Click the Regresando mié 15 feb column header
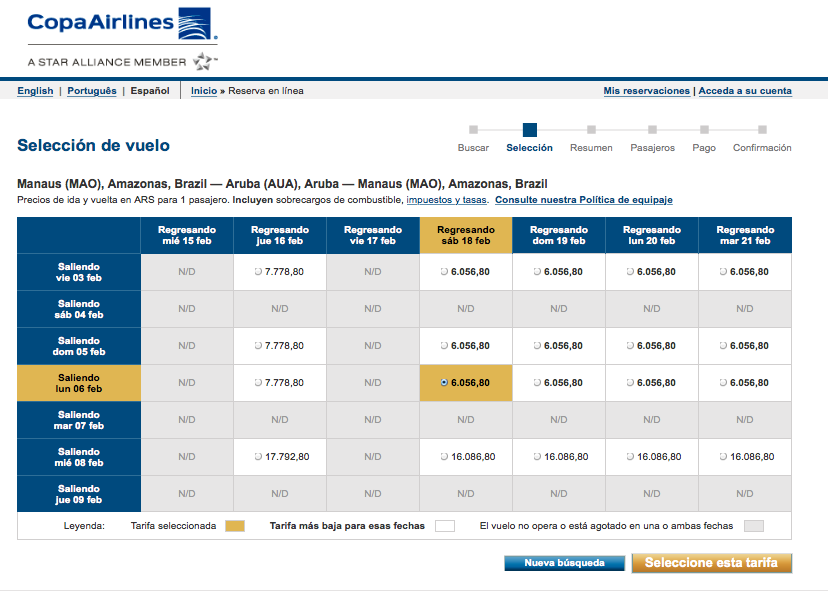This screenshot has height=598, width=828. pyautogui.click(x=187, y=236)
